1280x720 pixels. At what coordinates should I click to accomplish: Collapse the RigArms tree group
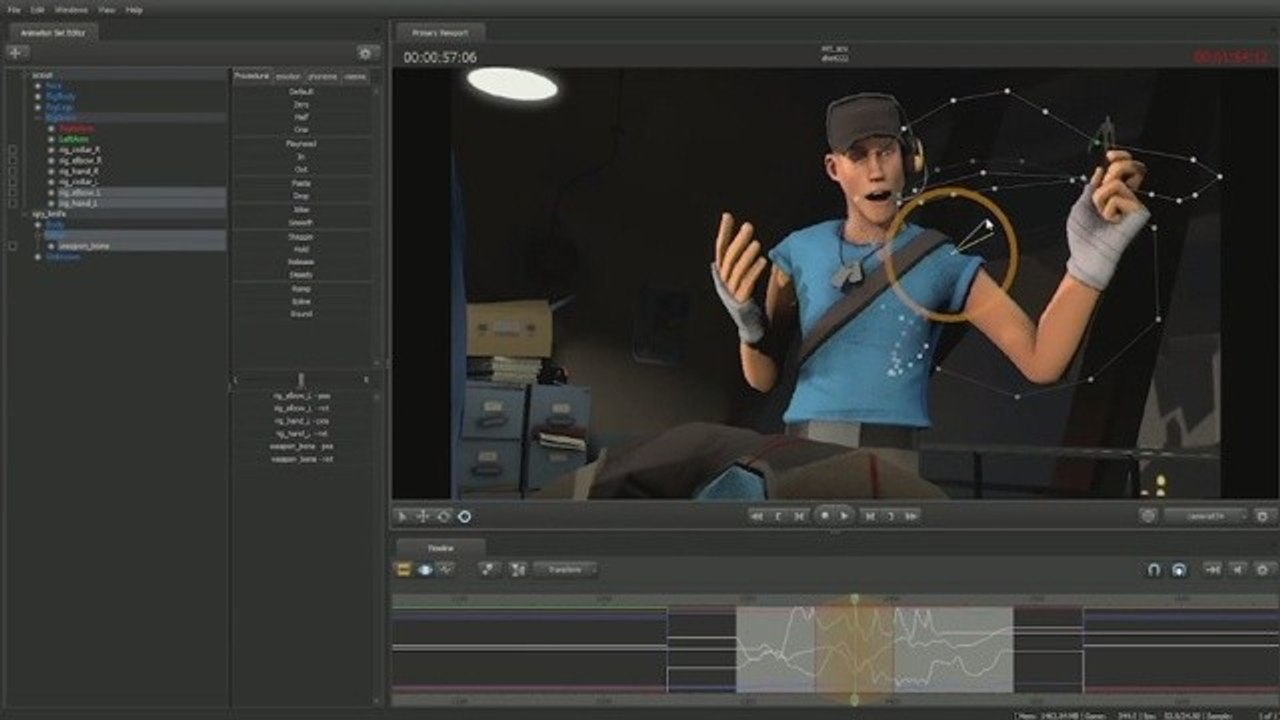[x=38, y=118]
